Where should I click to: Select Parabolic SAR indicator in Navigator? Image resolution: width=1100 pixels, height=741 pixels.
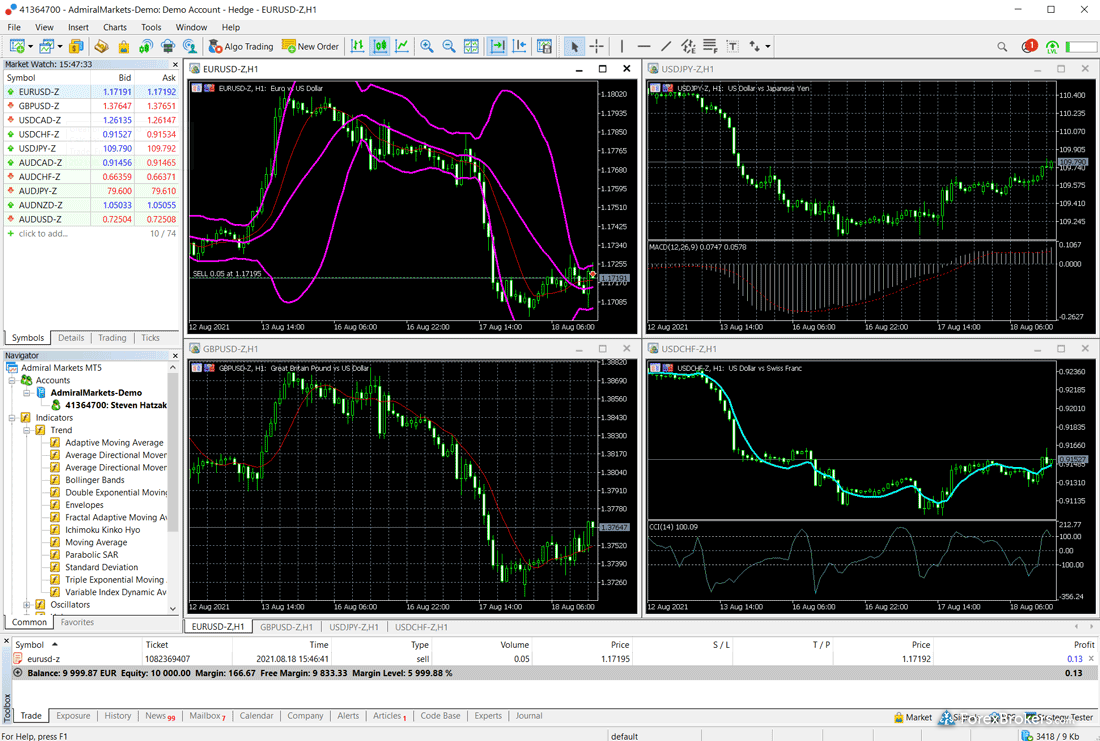92,554
